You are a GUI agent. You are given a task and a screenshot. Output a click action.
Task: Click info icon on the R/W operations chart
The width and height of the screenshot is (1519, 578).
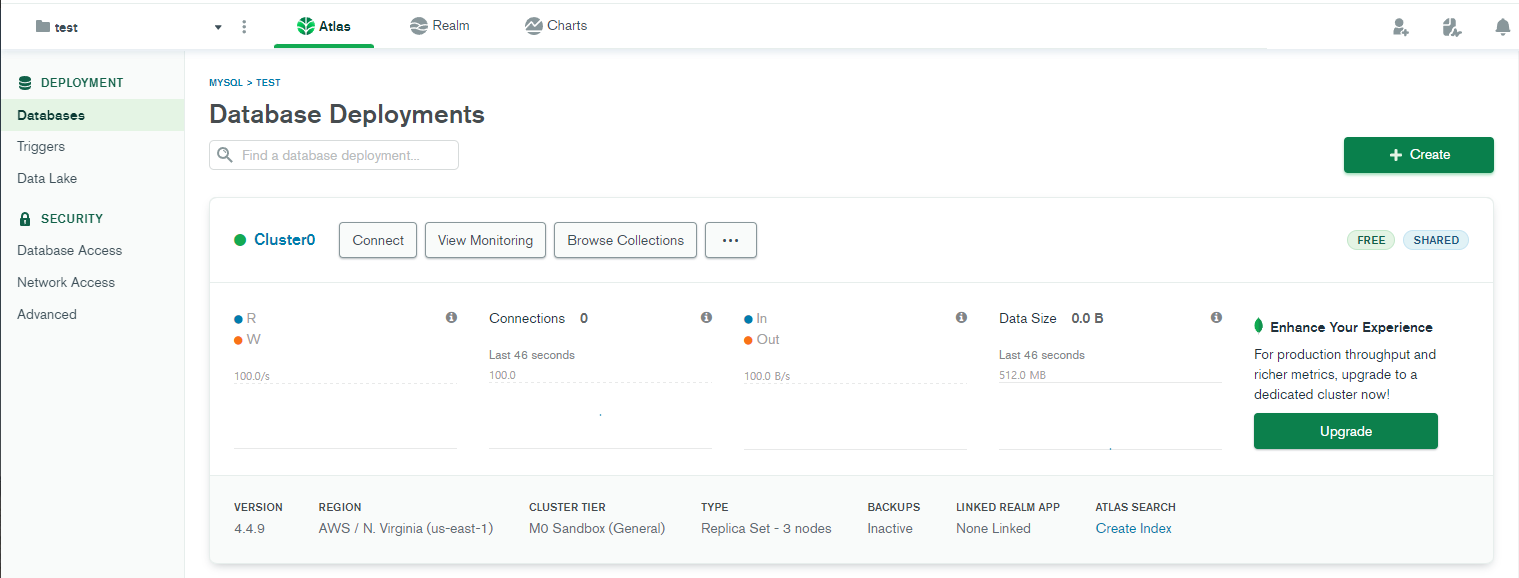click(x=451, y=318)
